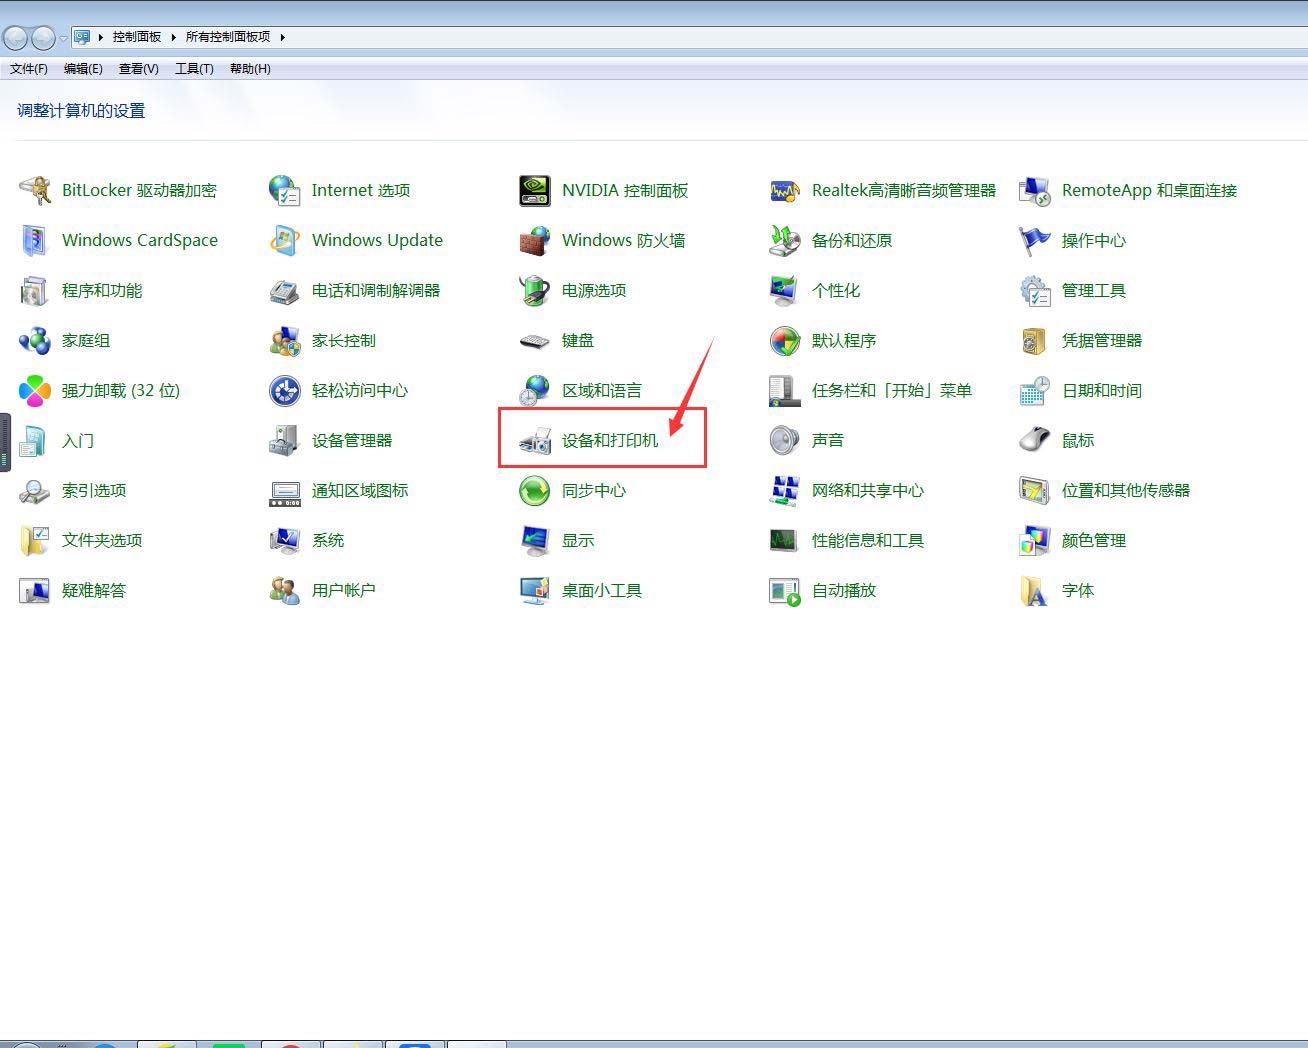Click the 颜色管理 icon
This screenshot has height=1048, width=1308.
pyautogui.click(x=1034, y=540)
